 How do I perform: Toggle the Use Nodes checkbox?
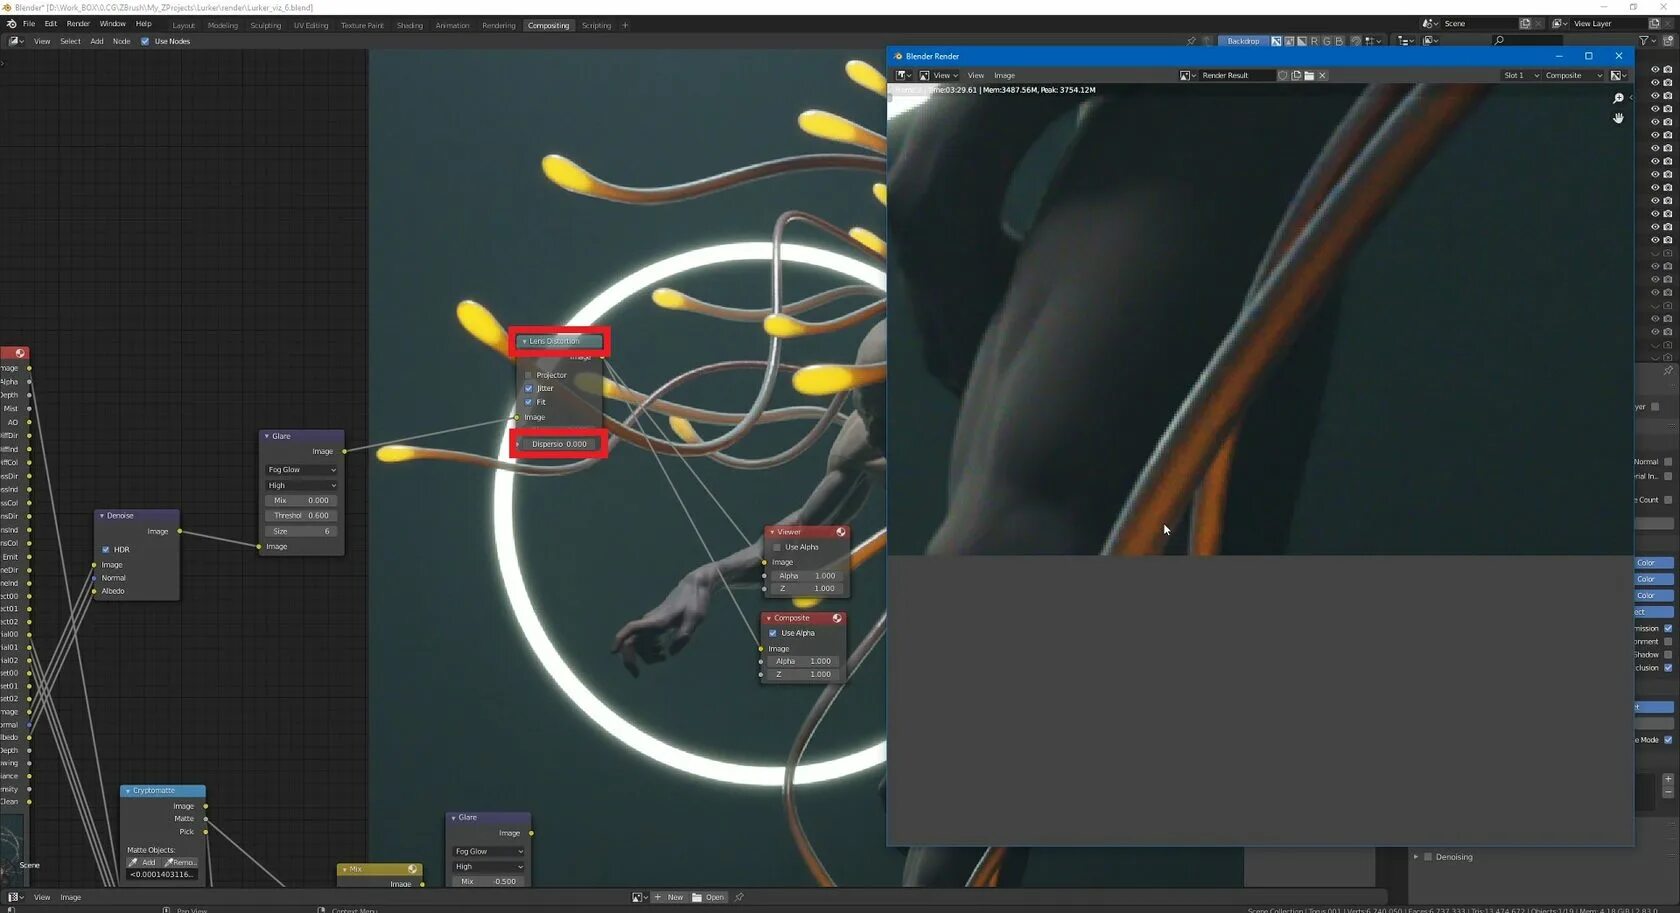pyautogui.click(x=145, y=41)
